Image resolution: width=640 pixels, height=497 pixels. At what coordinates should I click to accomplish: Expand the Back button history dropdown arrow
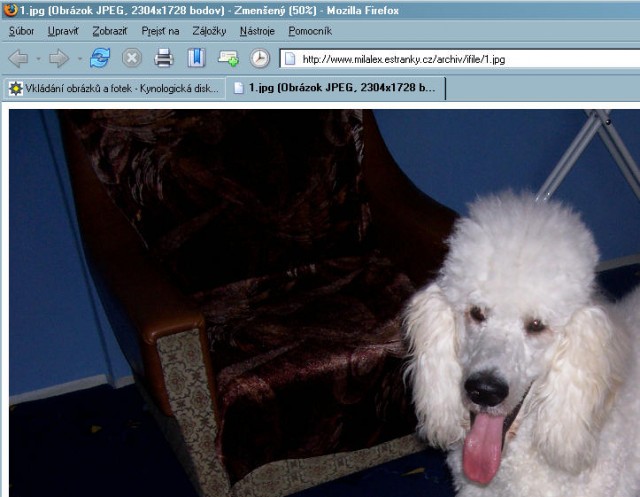click(x=36, y=59)
